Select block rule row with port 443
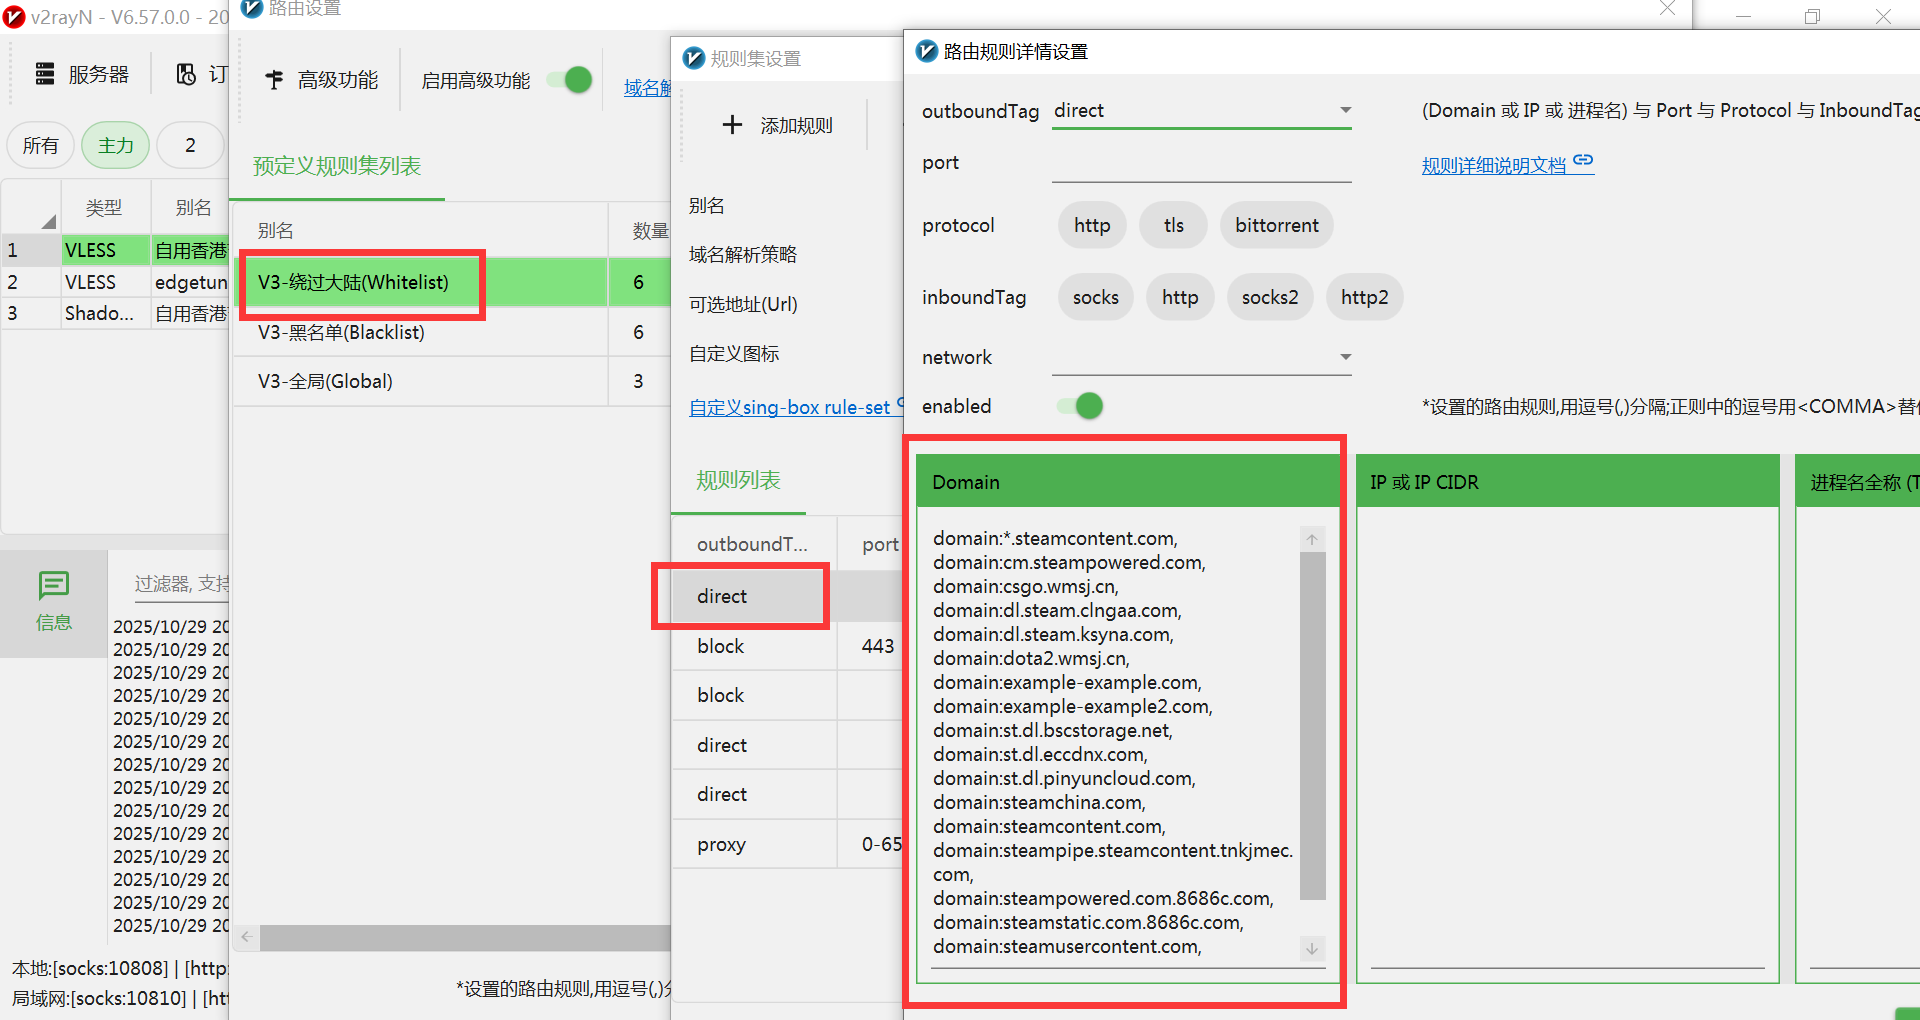Viewport: 1920px width, 1020px height. [788, 646]
